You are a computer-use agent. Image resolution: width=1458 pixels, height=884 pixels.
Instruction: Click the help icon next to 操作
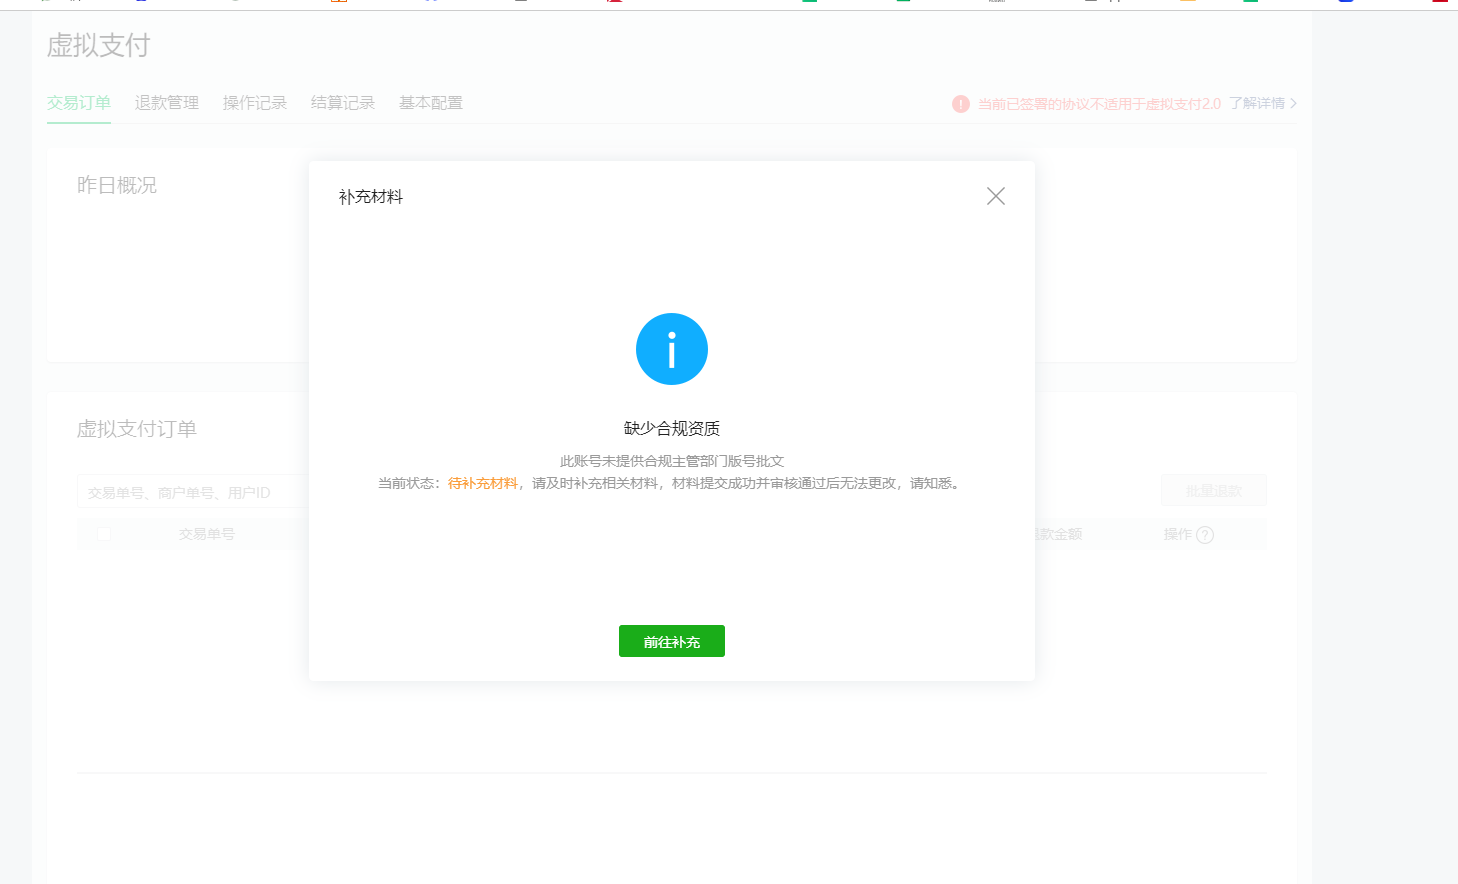[1205, 535]
